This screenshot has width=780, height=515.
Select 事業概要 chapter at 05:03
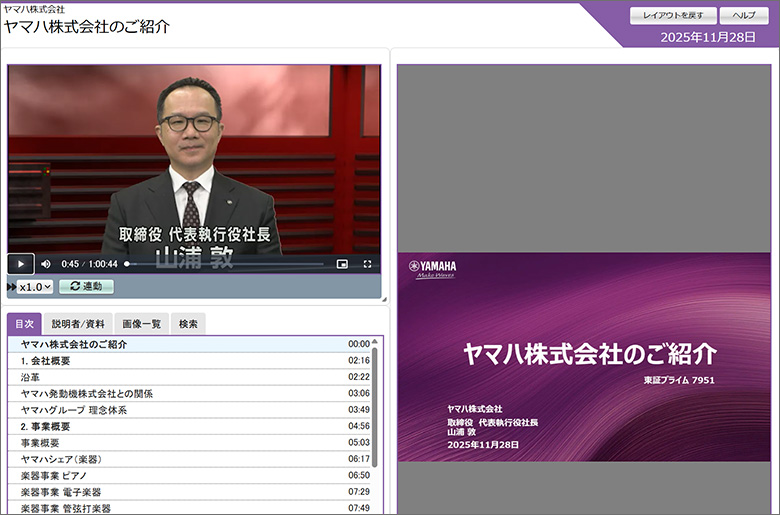click(189, 443)
